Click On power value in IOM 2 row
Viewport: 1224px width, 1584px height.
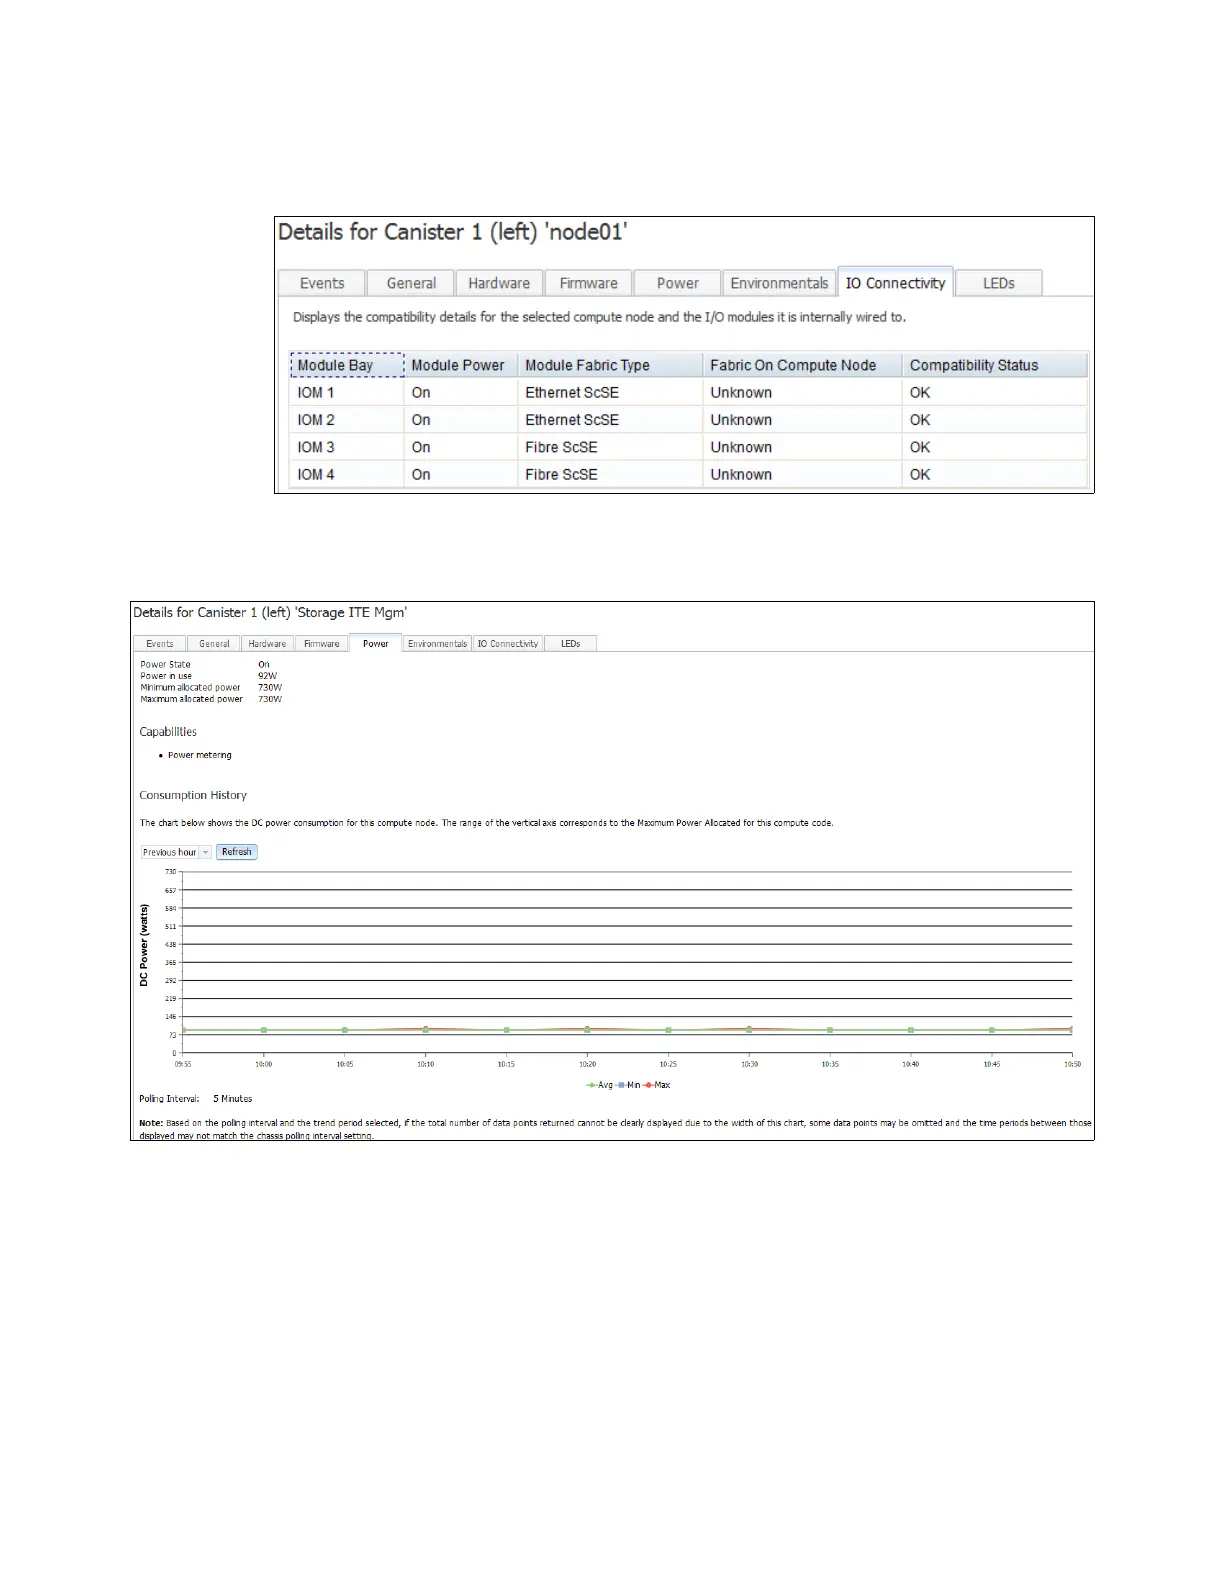pos(421,420)
